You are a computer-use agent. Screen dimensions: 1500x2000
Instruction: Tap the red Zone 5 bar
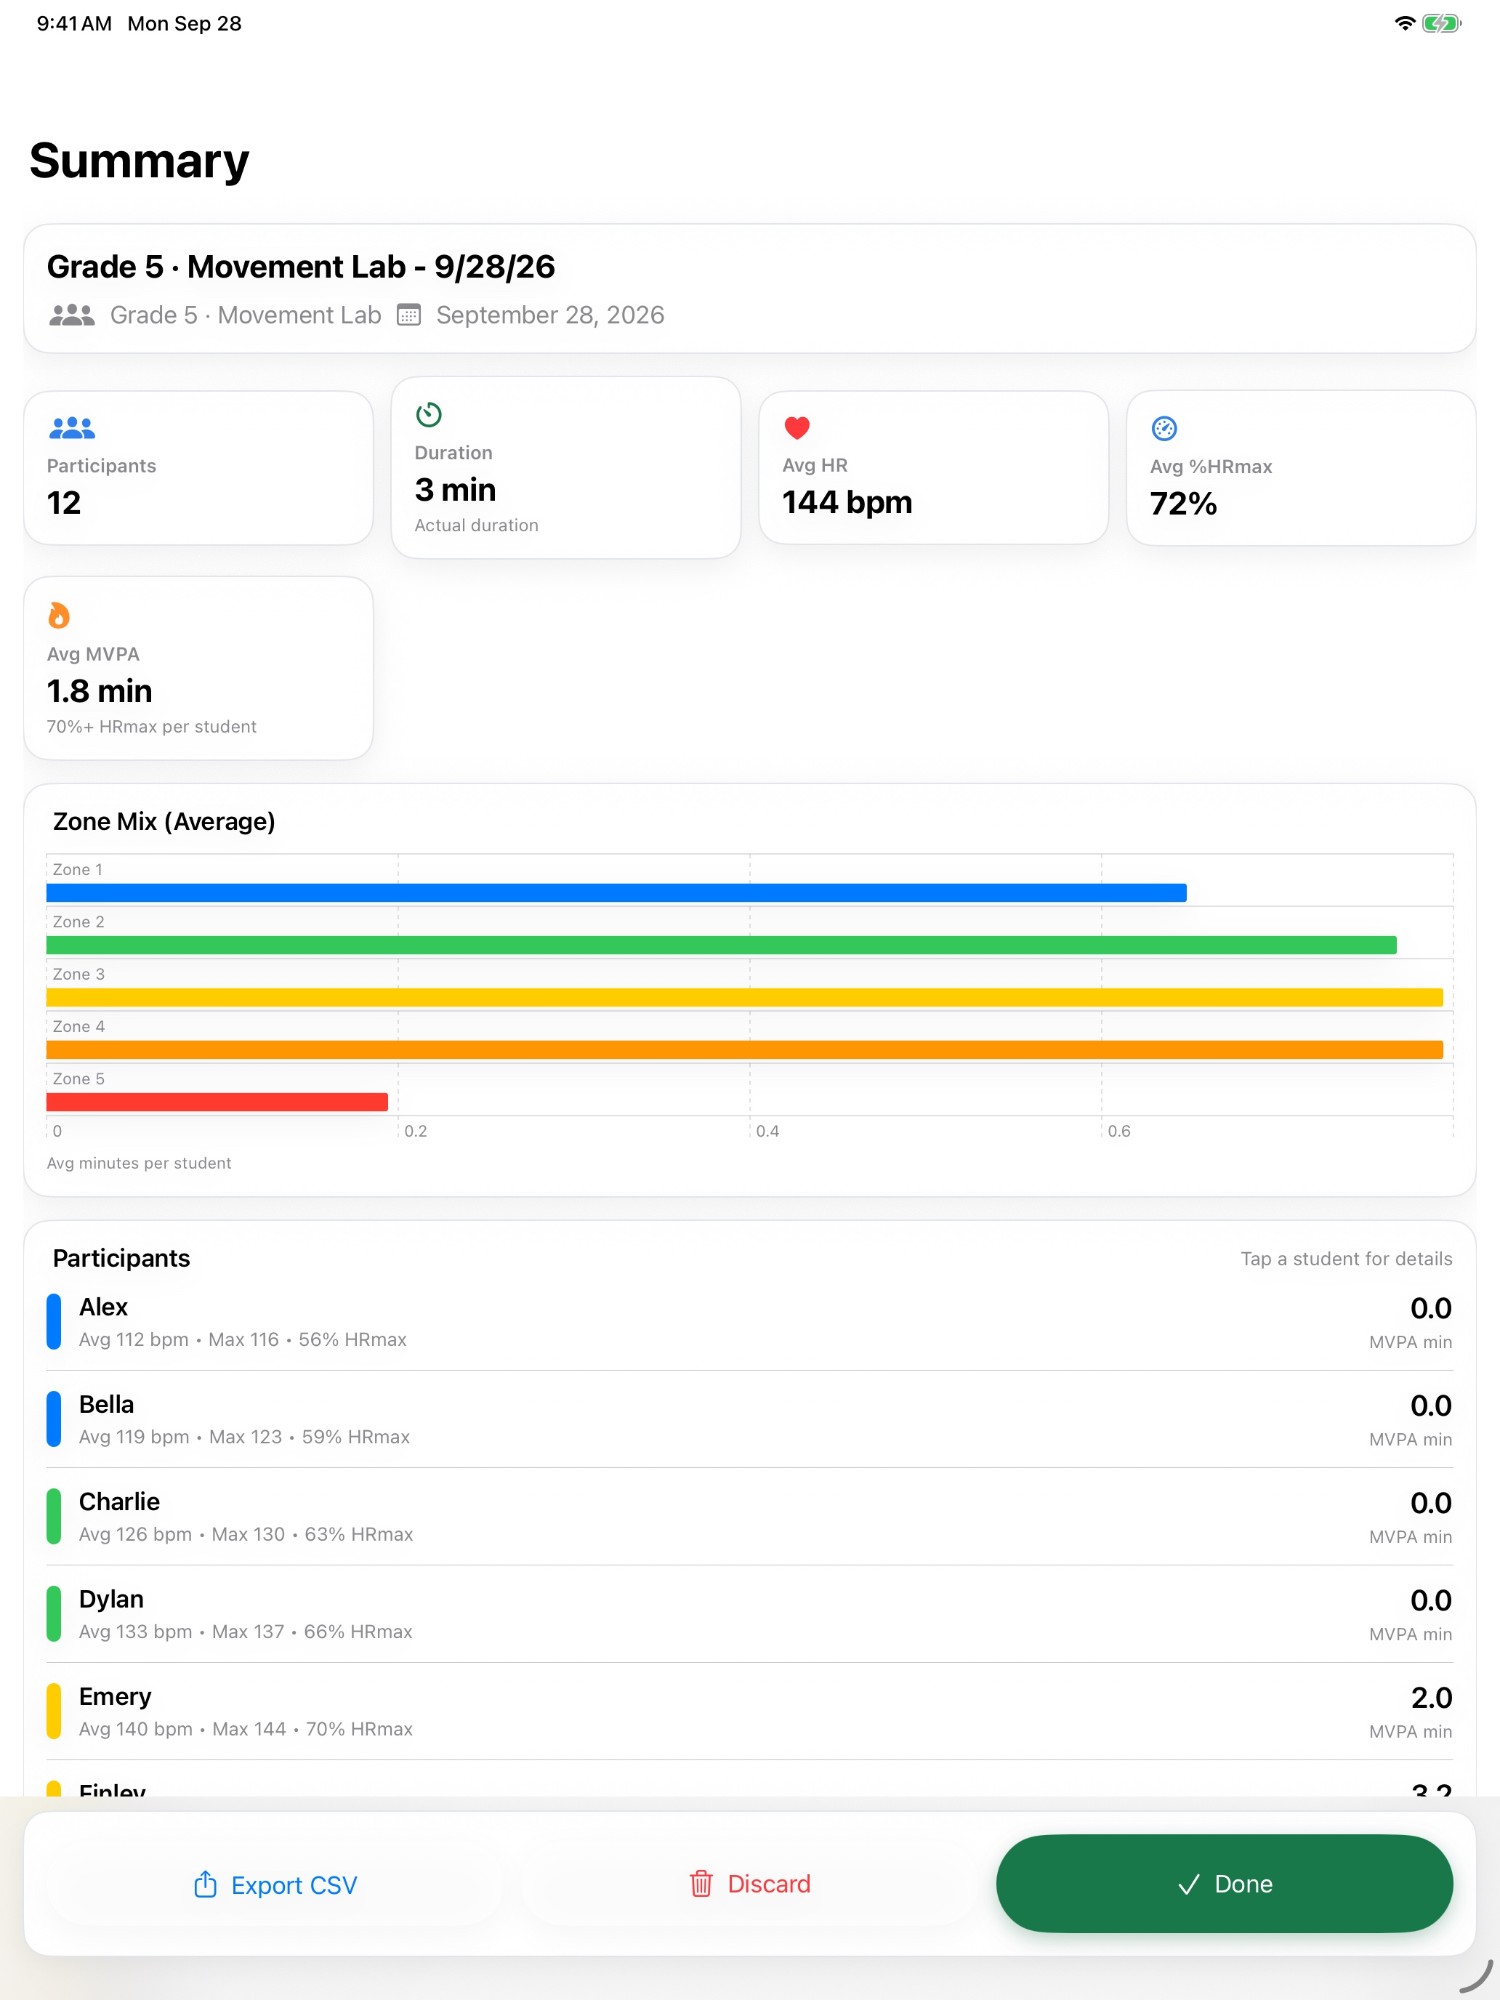click(x=217, y=1102)
